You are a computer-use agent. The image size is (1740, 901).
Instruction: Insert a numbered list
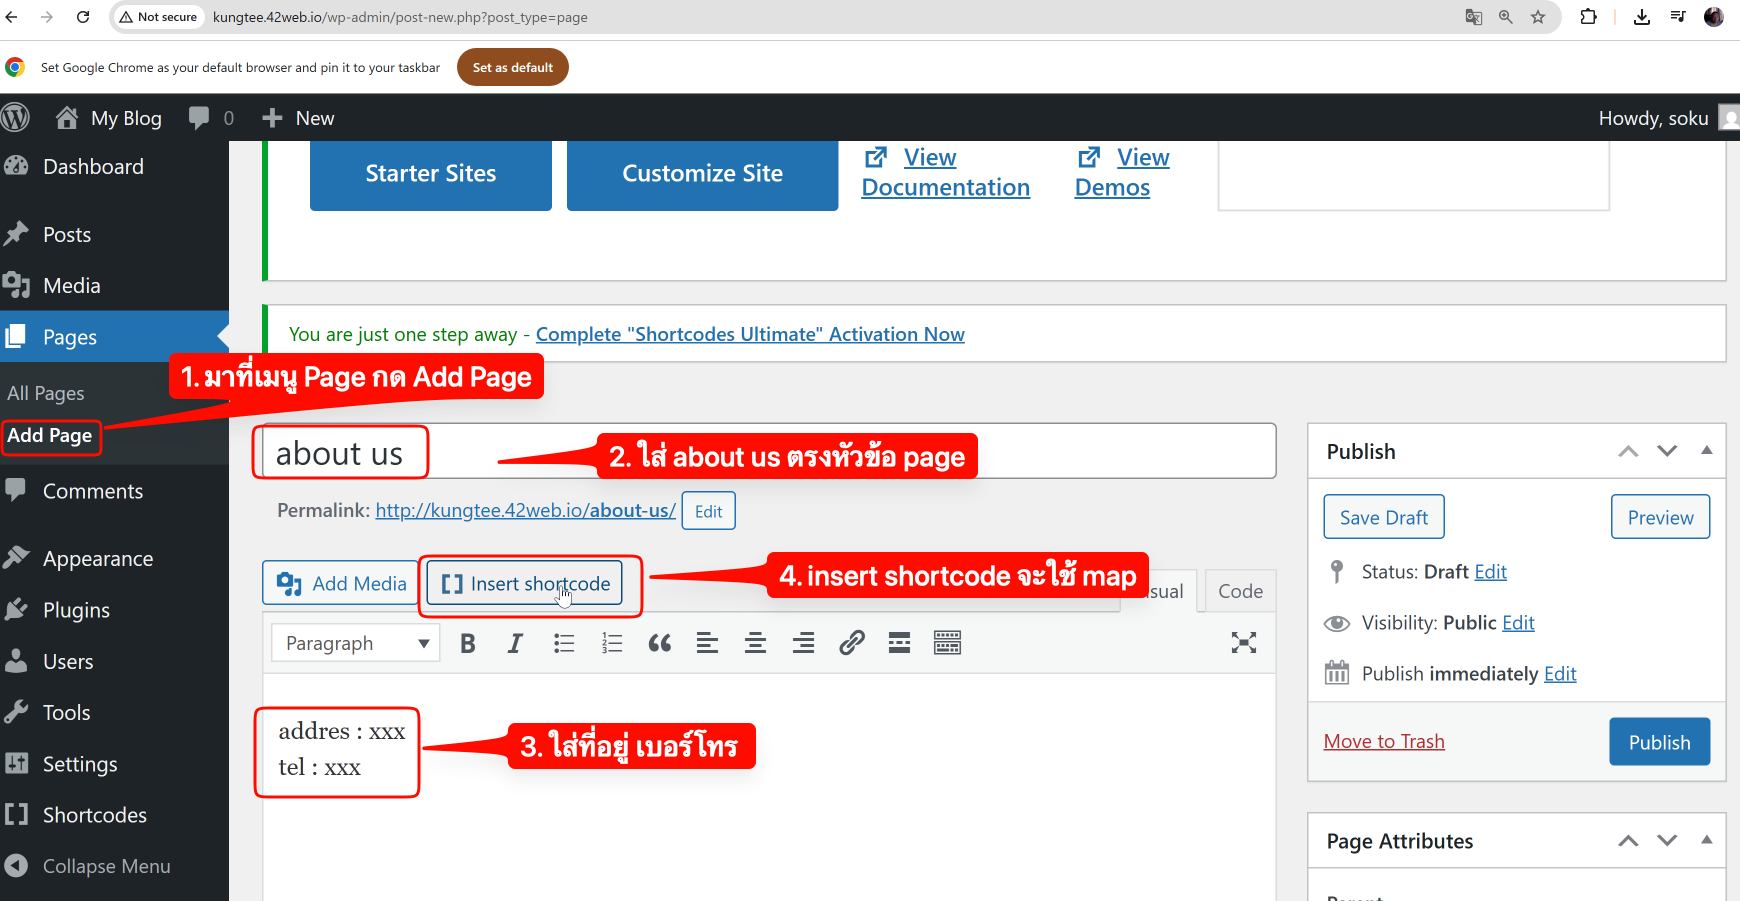[x=612, y=643]
